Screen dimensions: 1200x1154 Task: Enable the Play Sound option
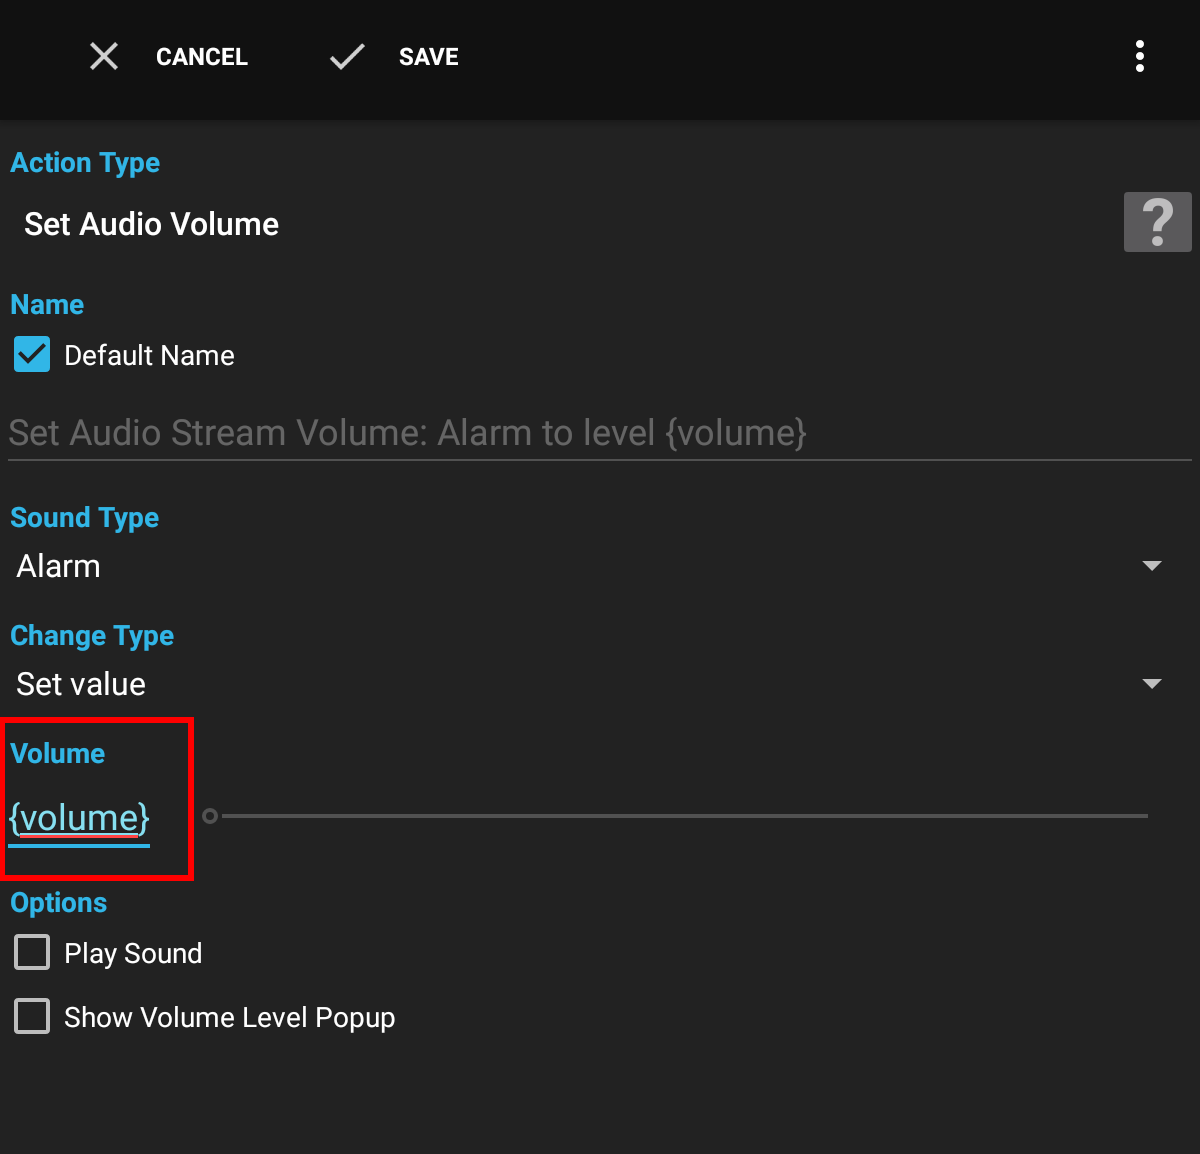[31, 952]
